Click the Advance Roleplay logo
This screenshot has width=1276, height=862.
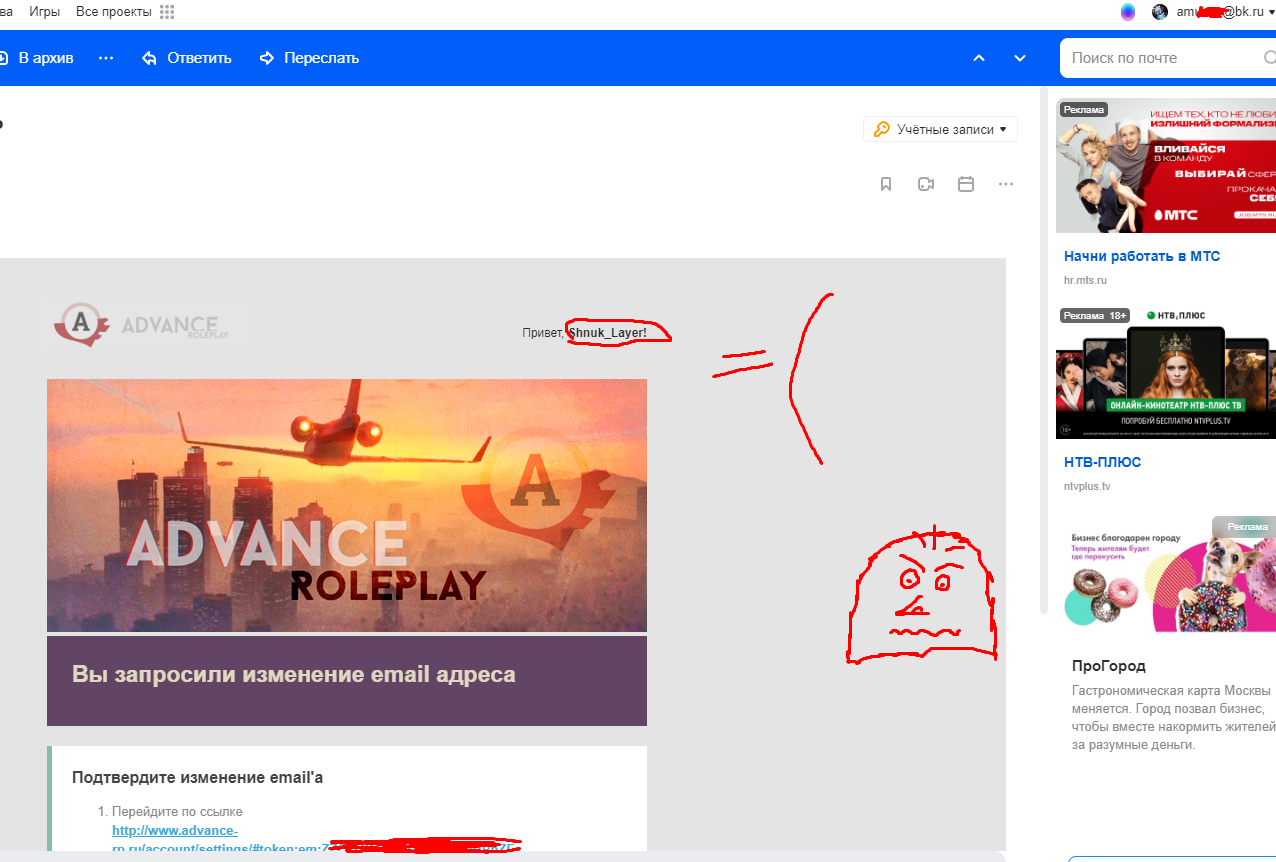point(148,324)
